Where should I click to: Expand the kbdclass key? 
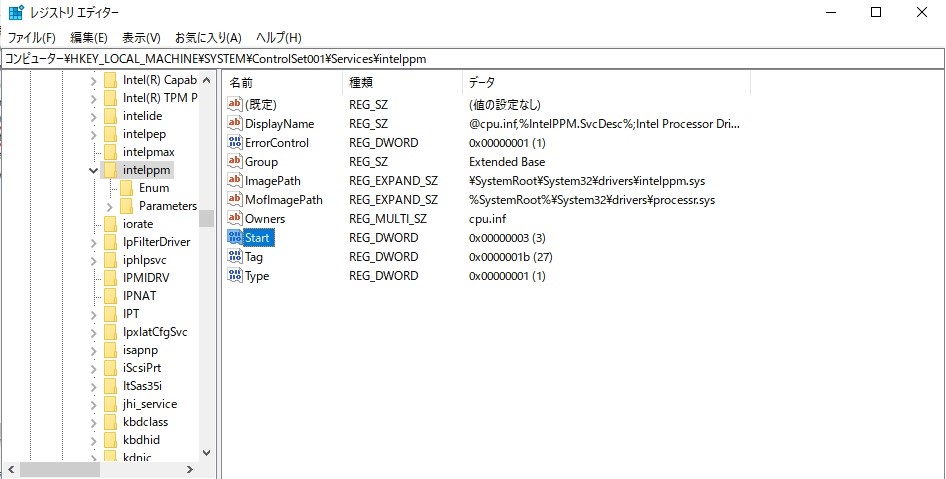pyautogui.click(x=93, y=422)
